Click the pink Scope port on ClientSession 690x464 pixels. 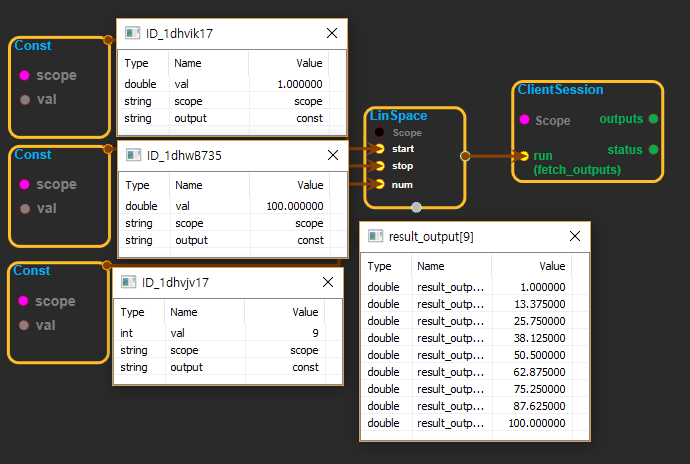(x=524, y=120)
